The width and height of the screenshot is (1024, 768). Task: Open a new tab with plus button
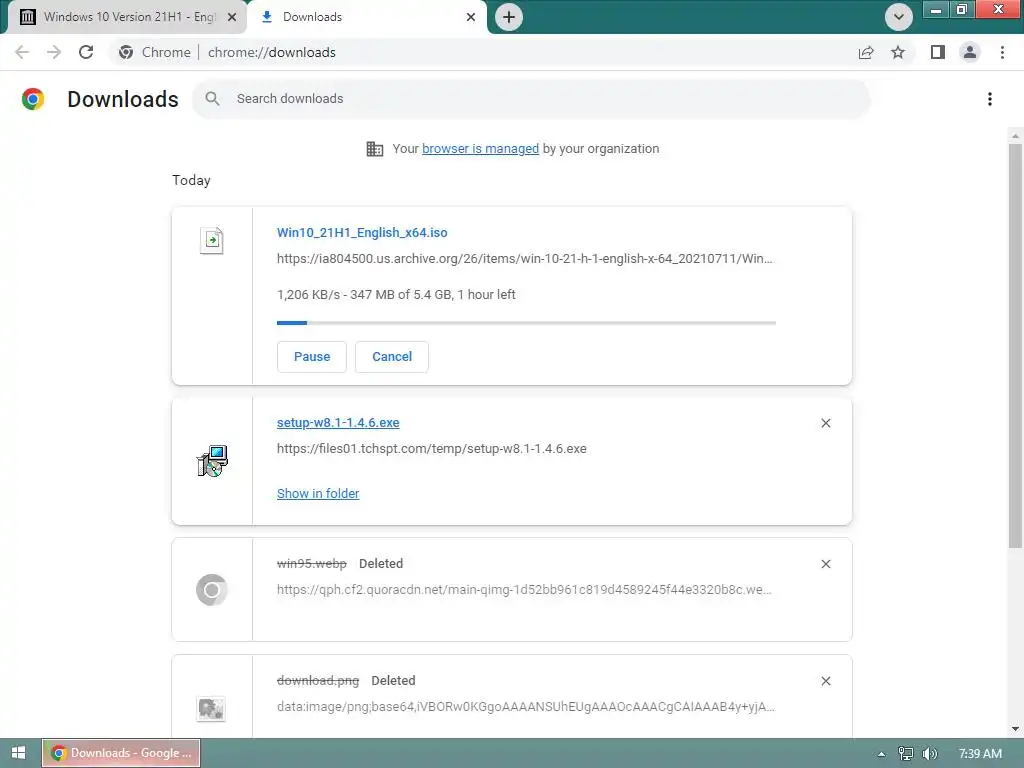point(509,17)
